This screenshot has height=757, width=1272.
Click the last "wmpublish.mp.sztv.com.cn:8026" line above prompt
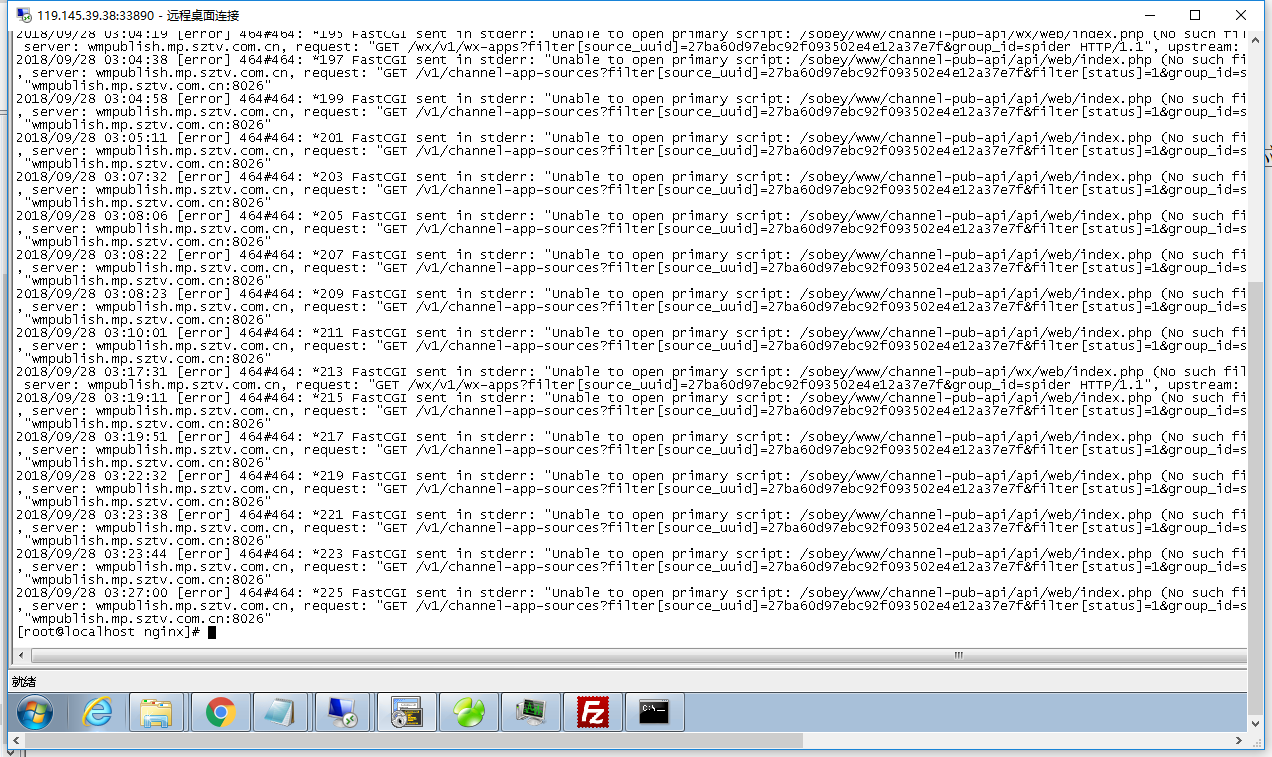click(148, 619)
